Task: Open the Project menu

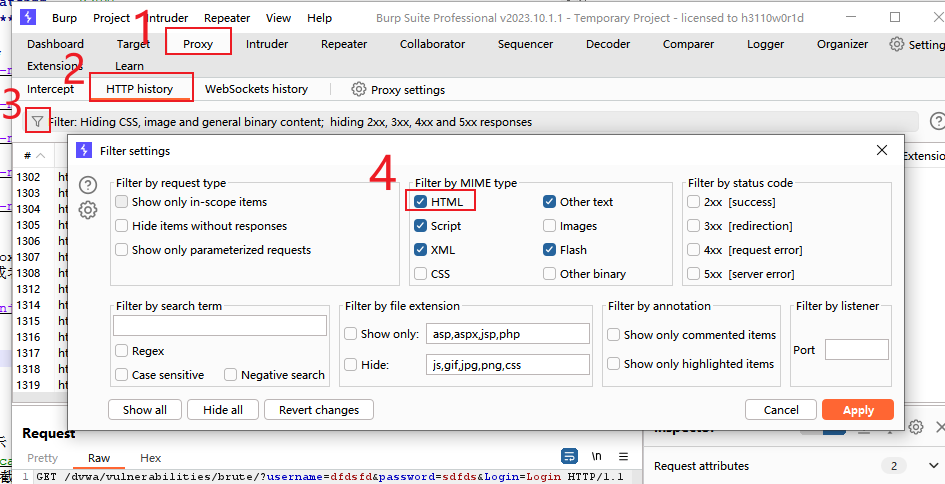Action: click(111, 18)
